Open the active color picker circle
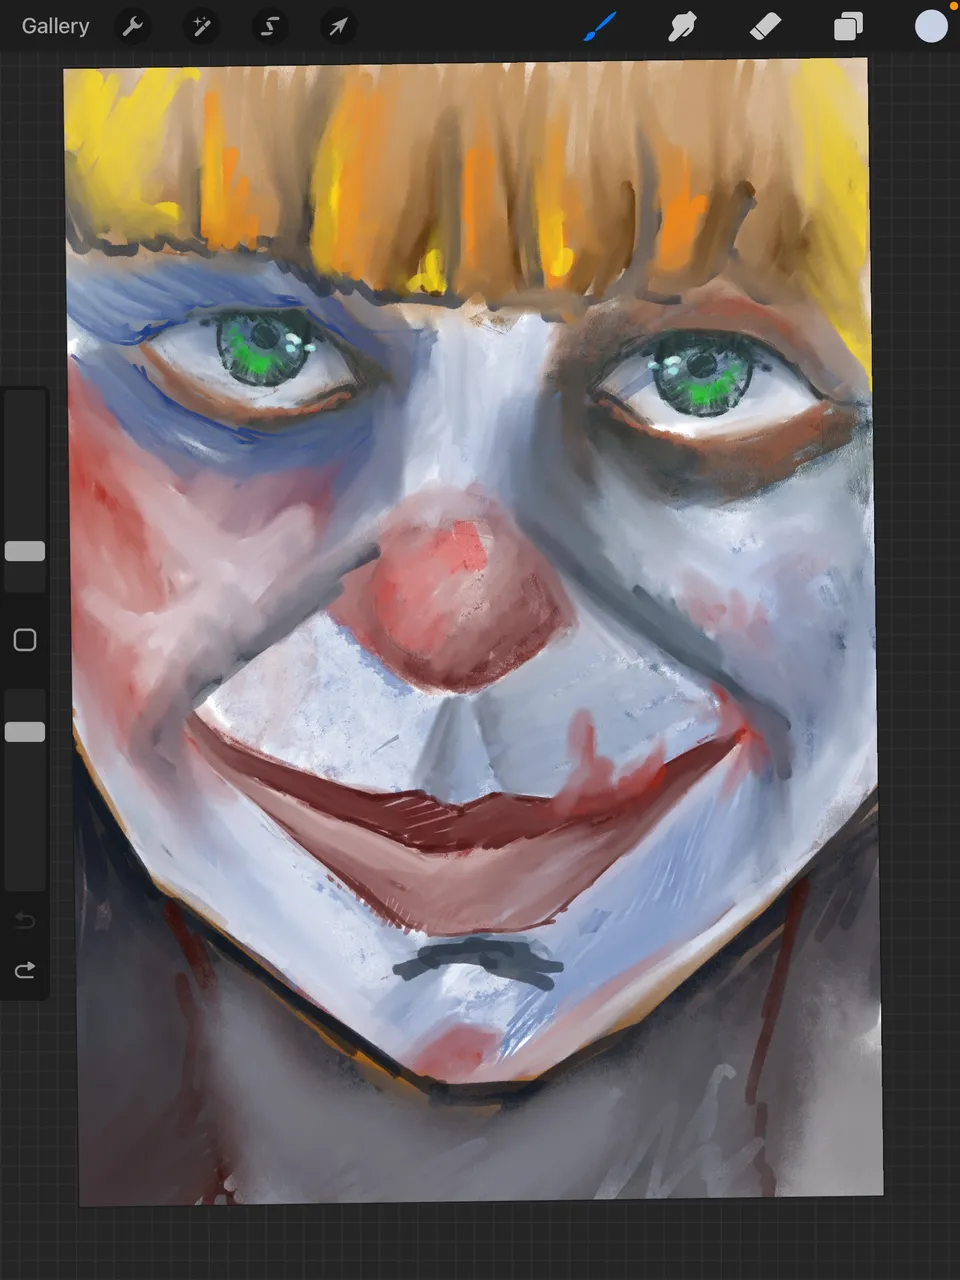This screenshot has height=1280, width=960. click(931, 27)
